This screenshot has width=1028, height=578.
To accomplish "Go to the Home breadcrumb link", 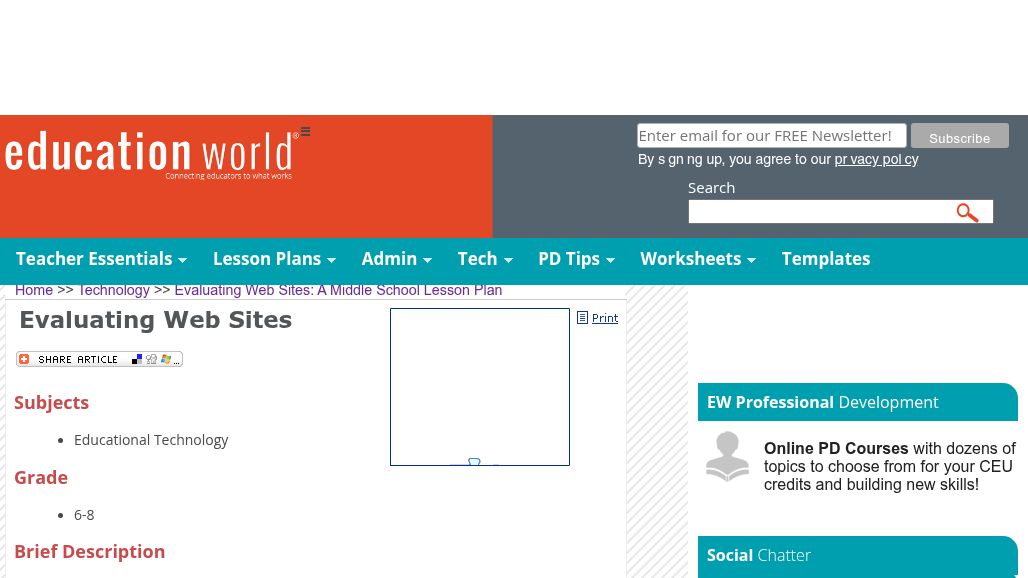I will 34,290.
